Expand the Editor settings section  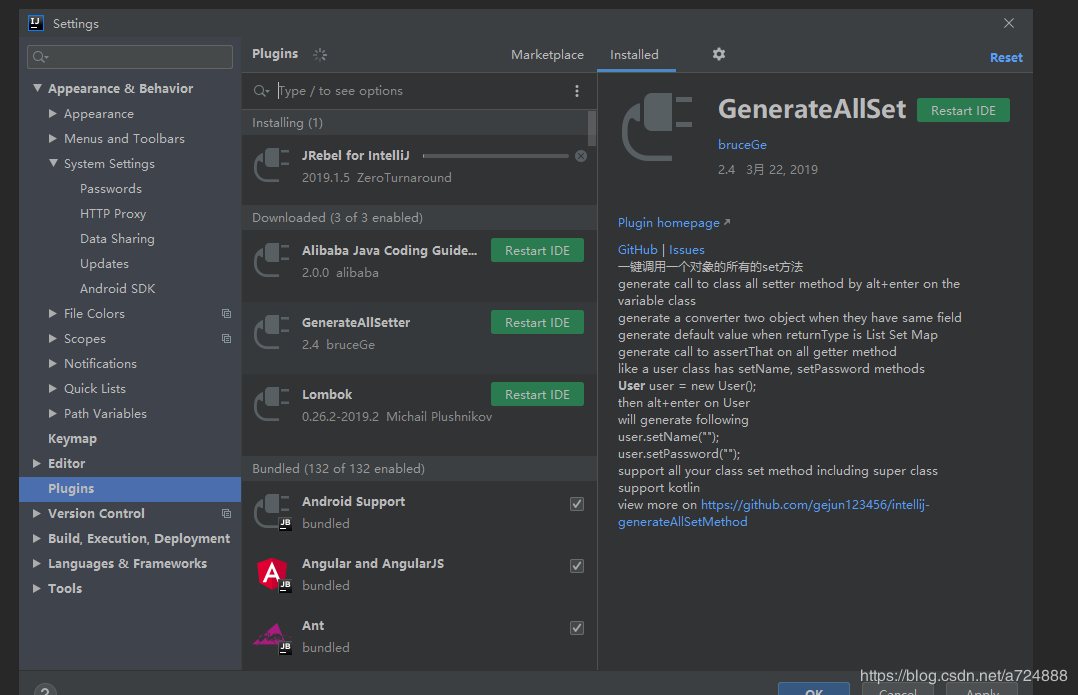[x=37, y=463]
